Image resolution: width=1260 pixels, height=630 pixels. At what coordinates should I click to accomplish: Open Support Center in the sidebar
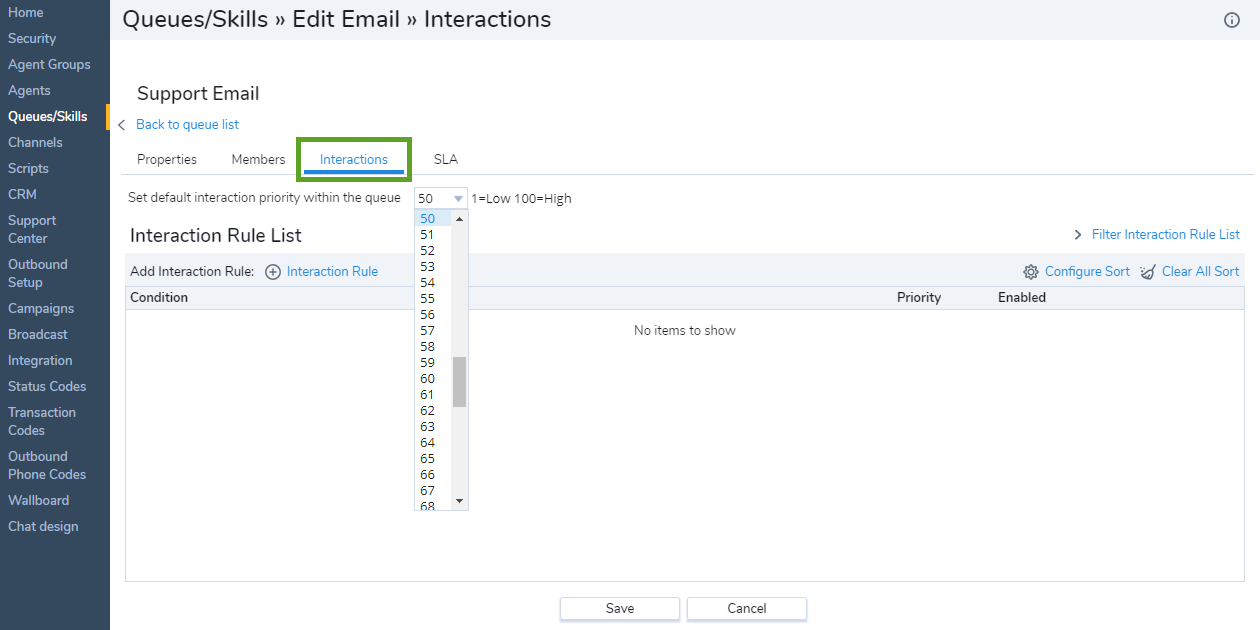32,229
